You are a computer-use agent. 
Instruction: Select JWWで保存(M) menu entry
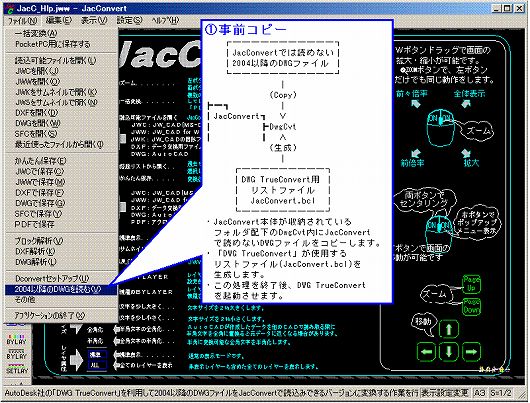pos(61,182)
